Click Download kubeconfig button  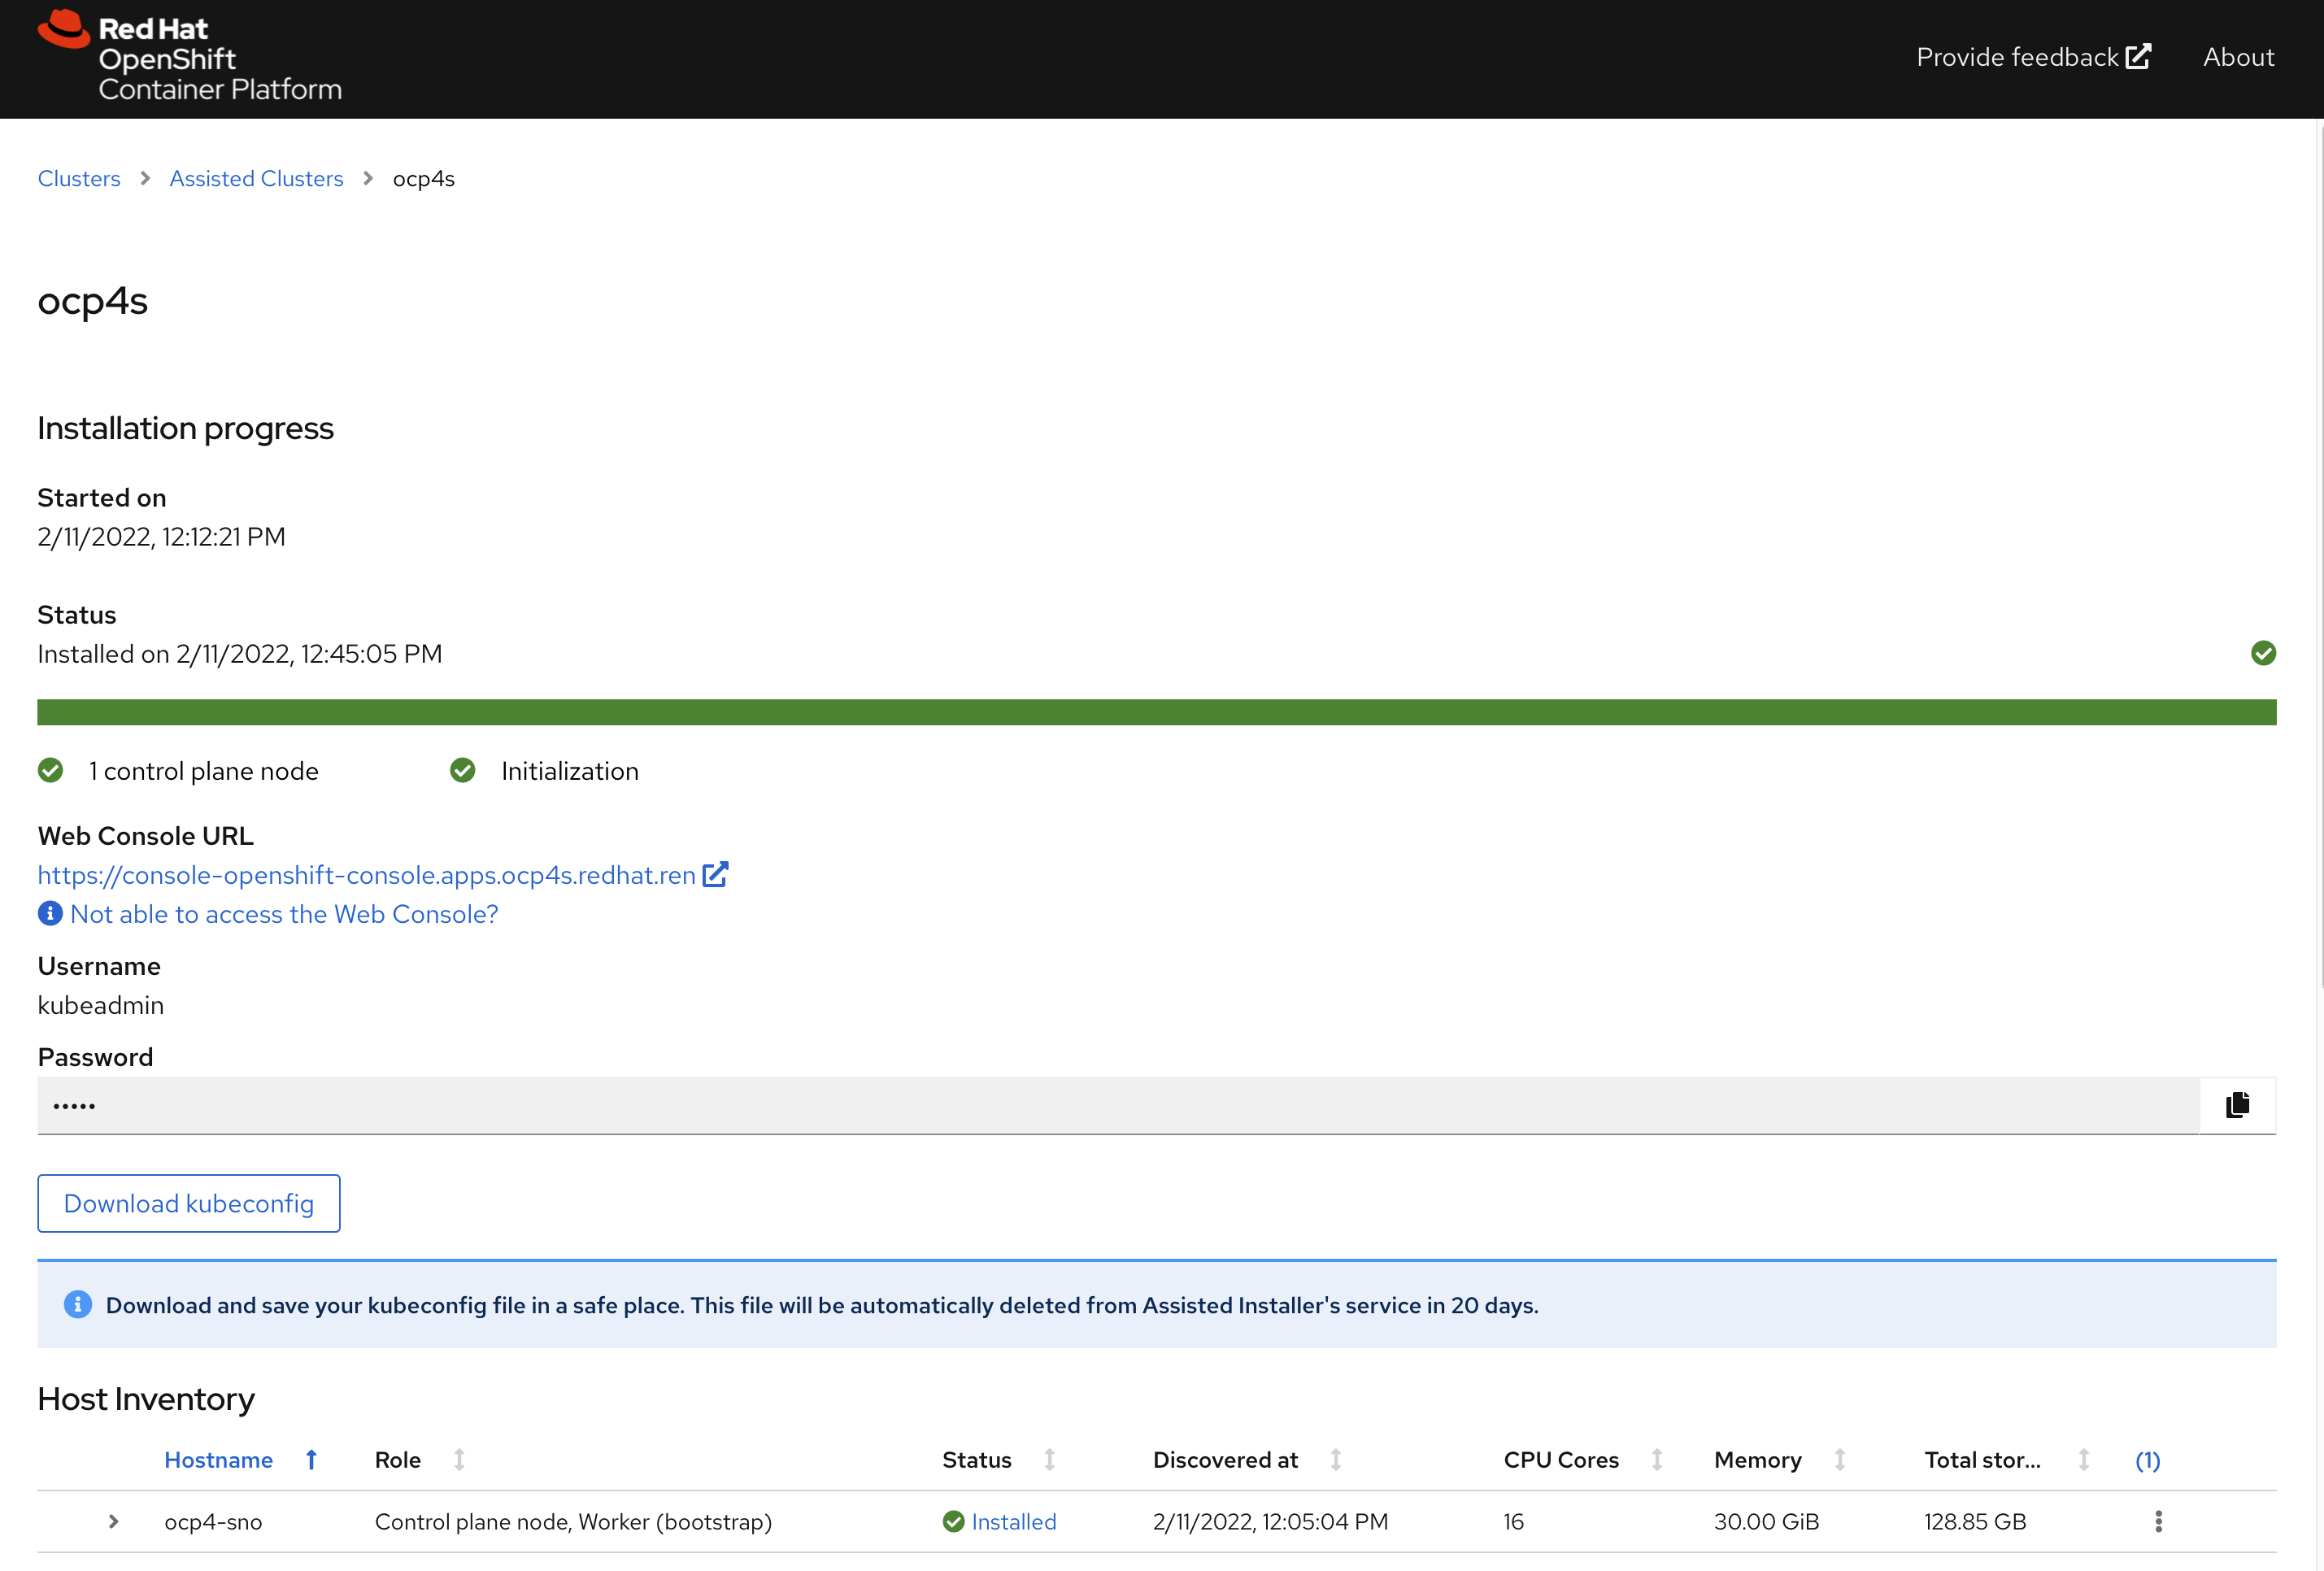(189, 1203)
